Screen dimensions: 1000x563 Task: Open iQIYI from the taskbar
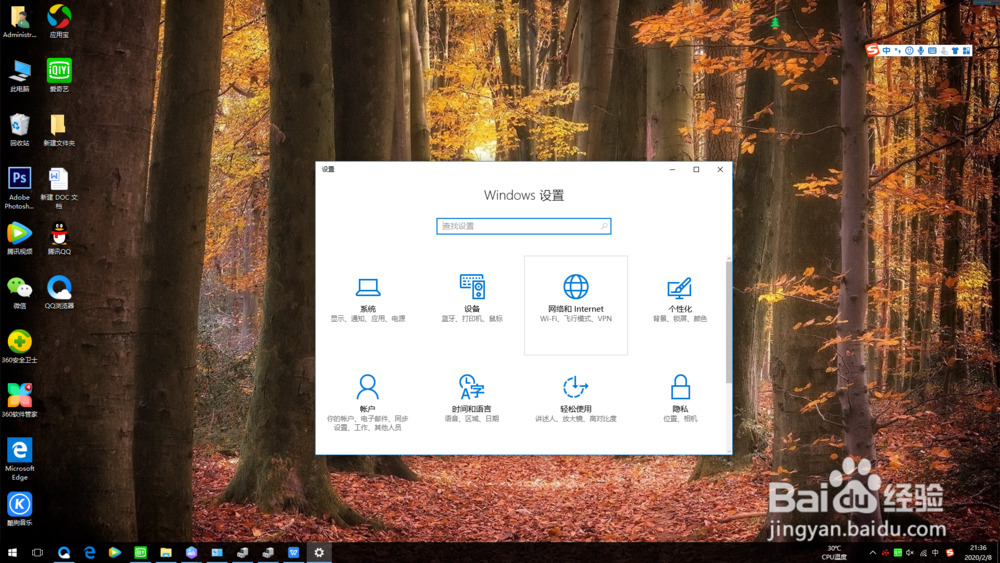[140, 553]
